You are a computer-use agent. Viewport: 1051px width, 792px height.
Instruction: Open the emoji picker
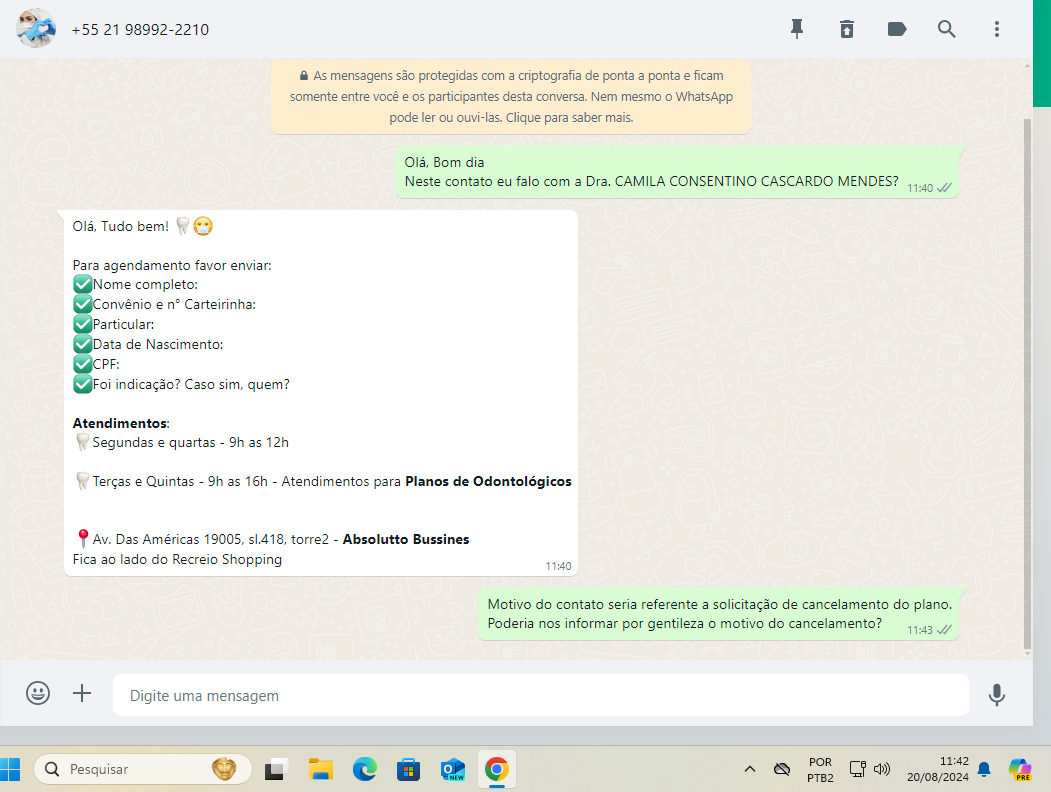point(38,693)
